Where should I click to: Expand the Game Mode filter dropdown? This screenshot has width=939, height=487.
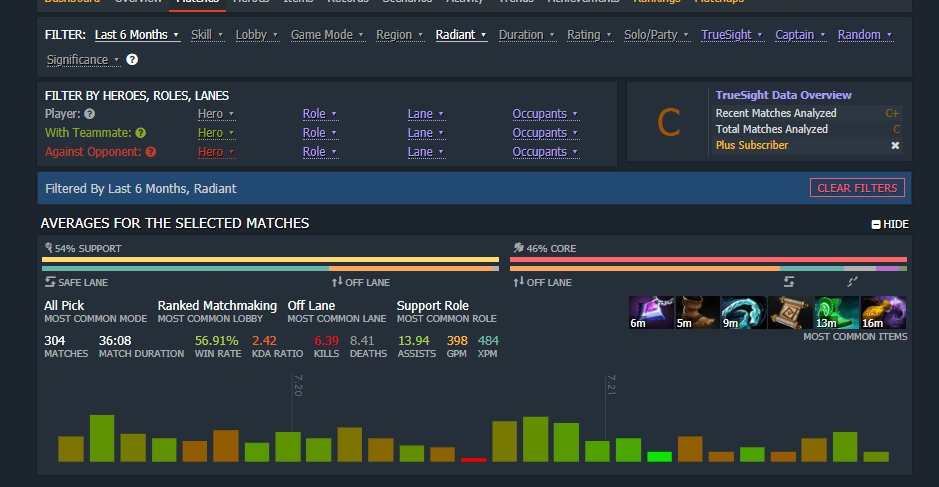(326, 35)
